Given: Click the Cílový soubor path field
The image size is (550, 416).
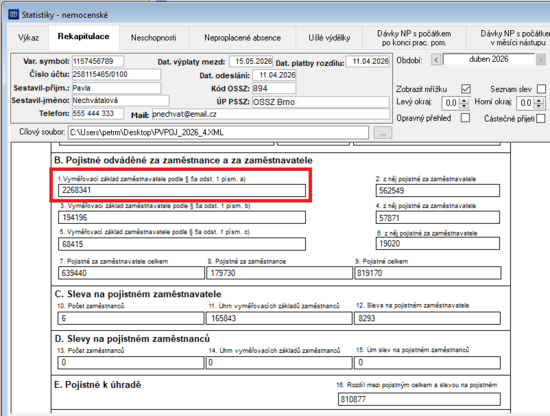Looking at the screenshot, I should point(218,133).
